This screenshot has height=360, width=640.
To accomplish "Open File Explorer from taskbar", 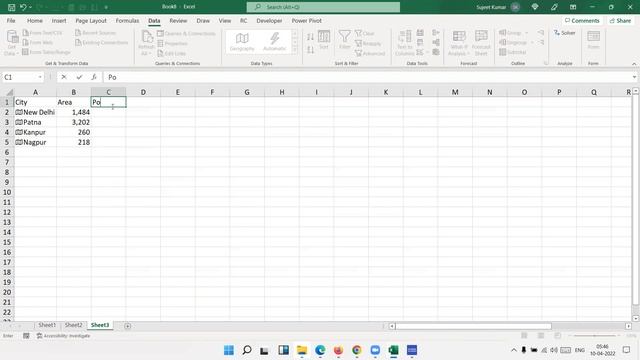I will (x=302, y=350).
